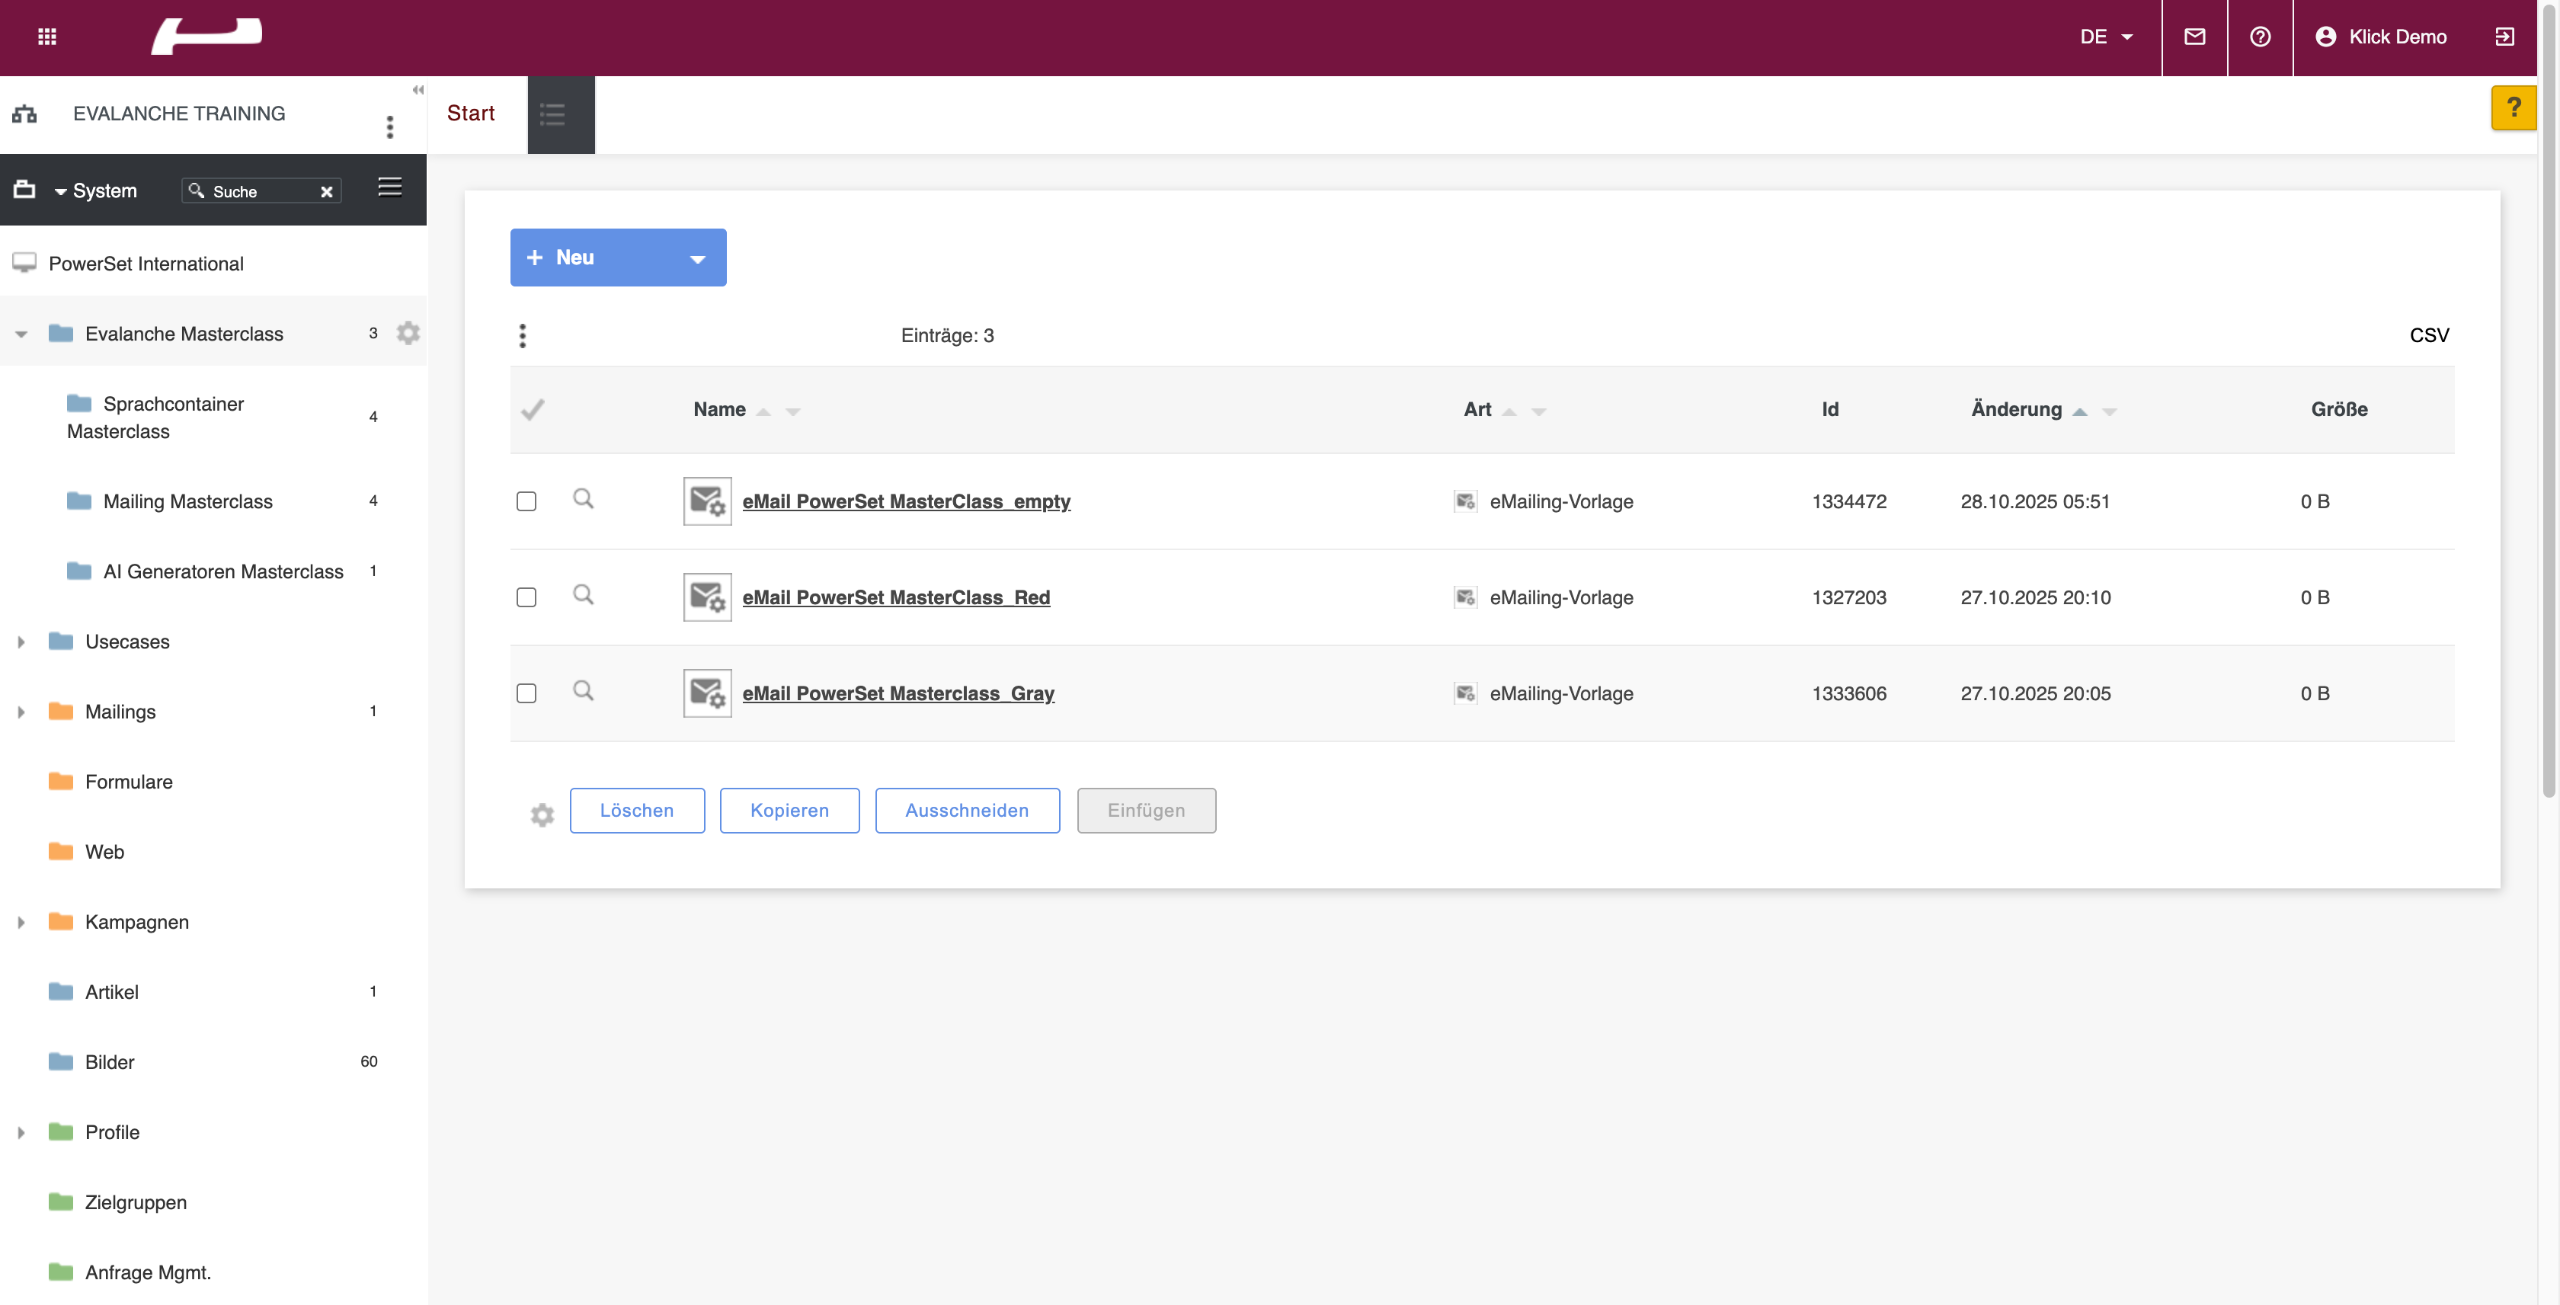This screenshot has width=2560, height=1305.
Task: Check the box for eMail PowerSet MasterClass_empty
Action: (x=526, y=501)
